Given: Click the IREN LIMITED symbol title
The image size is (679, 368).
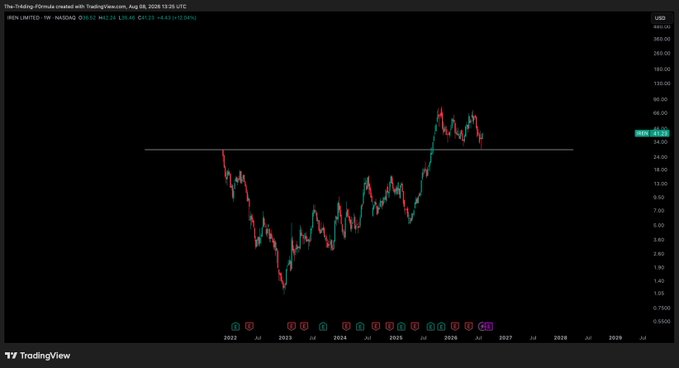Looking at the screenshot, I should [x=23, y=18].
